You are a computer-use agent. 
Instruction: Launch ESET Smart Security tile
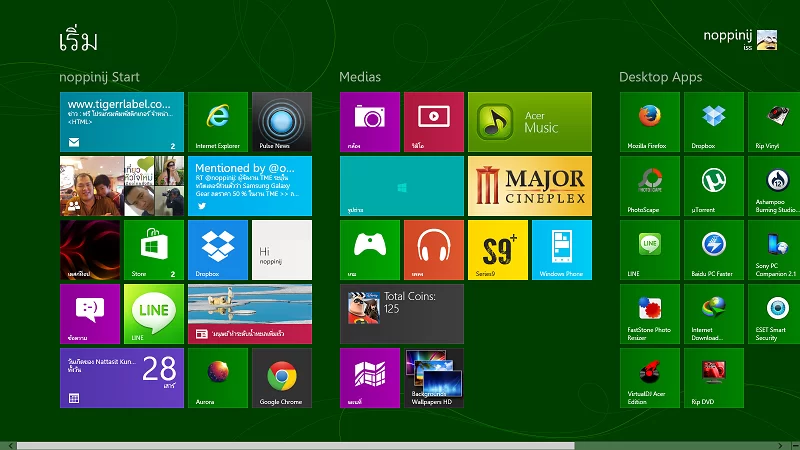pos(774,314)
